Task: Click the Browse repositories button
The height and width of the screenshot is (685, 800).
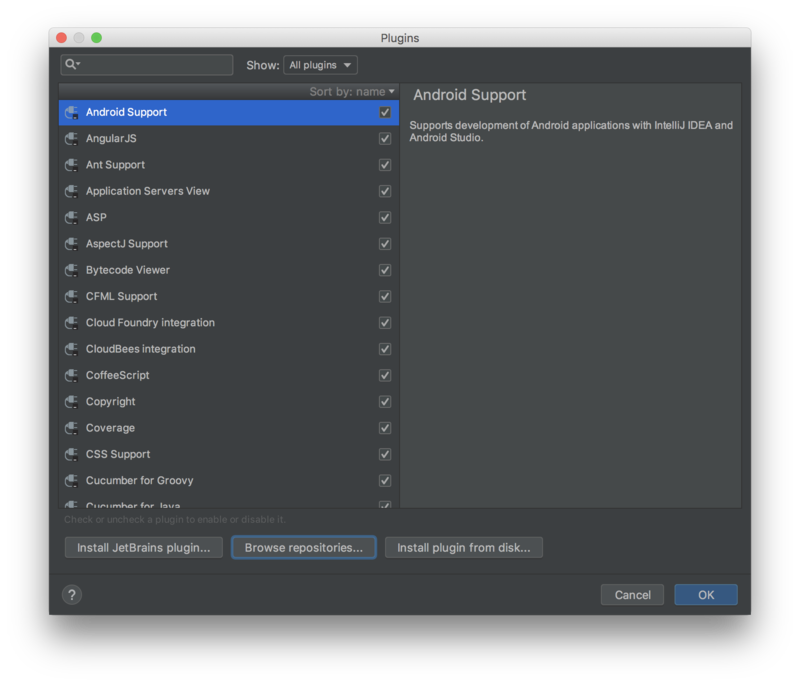Action: click(x=304, y=548)
